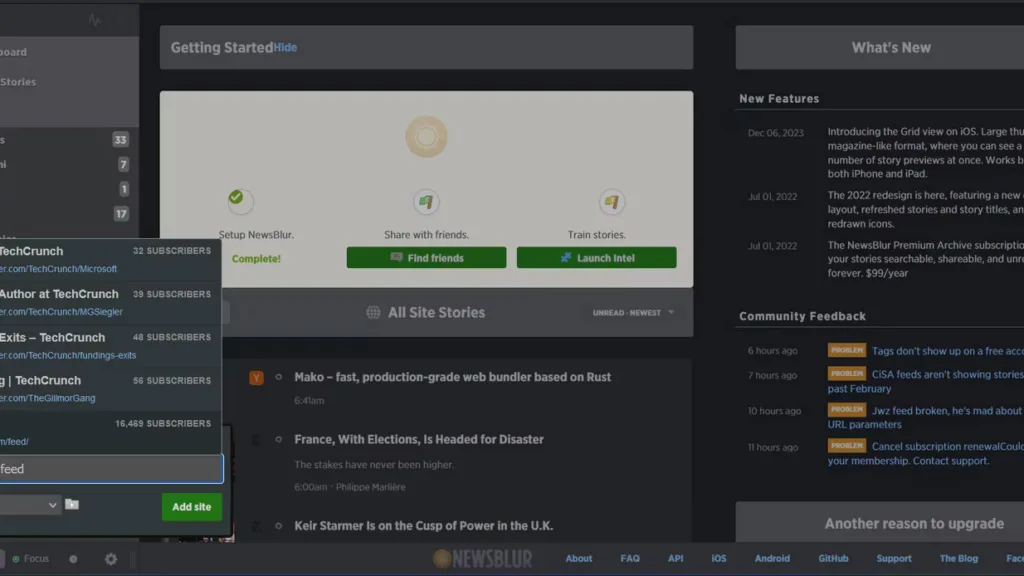The image size is (1024, 576).
Task: Hide the Getting Started panel
Action: [x=285, y=48]
